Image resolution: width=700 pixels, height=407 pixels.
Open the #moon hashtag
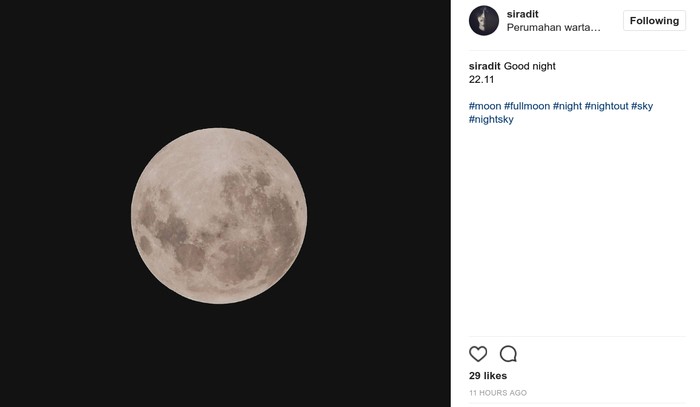click(x=485, y=106)
